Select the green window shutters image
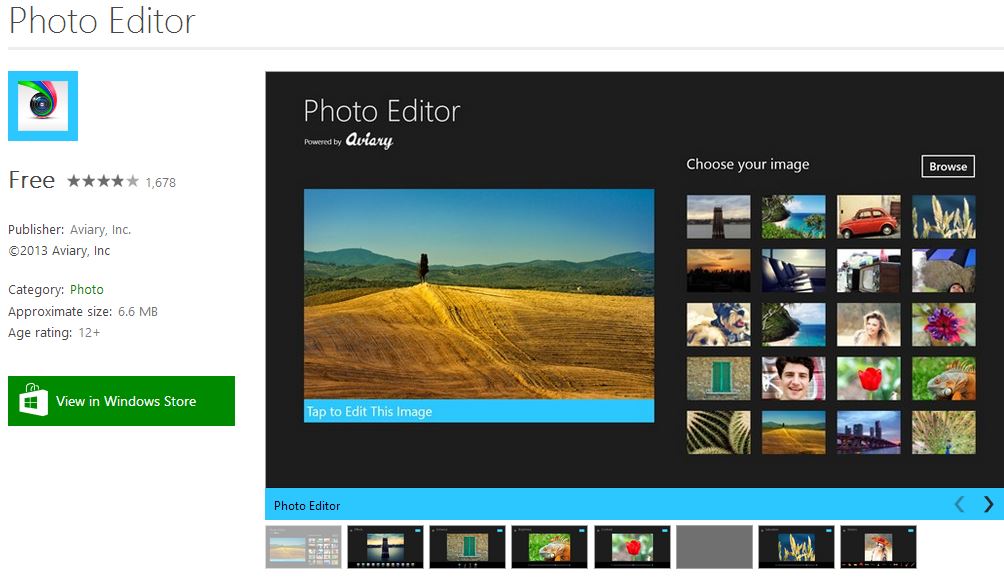This screenshot has height=582, width=1004. tap(718, 378)
